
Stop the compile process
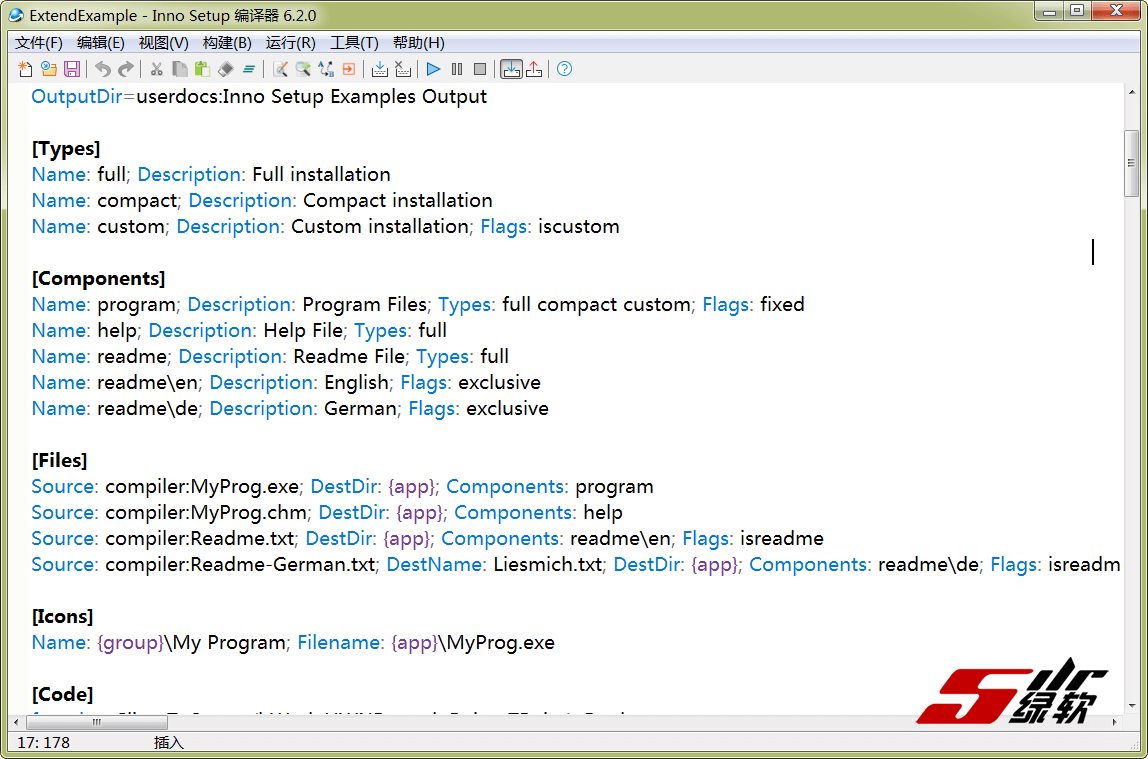coord(403,70)
